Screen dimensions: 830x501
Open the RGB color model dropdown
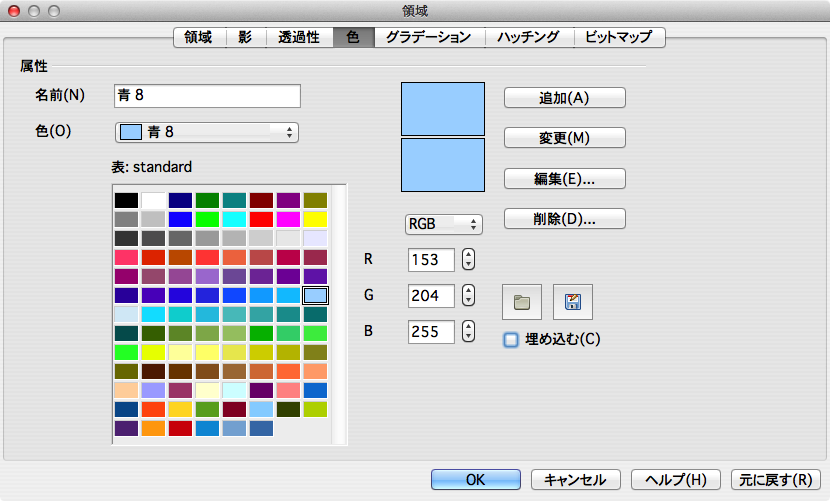pyautogui.click(x=444, y=224)
